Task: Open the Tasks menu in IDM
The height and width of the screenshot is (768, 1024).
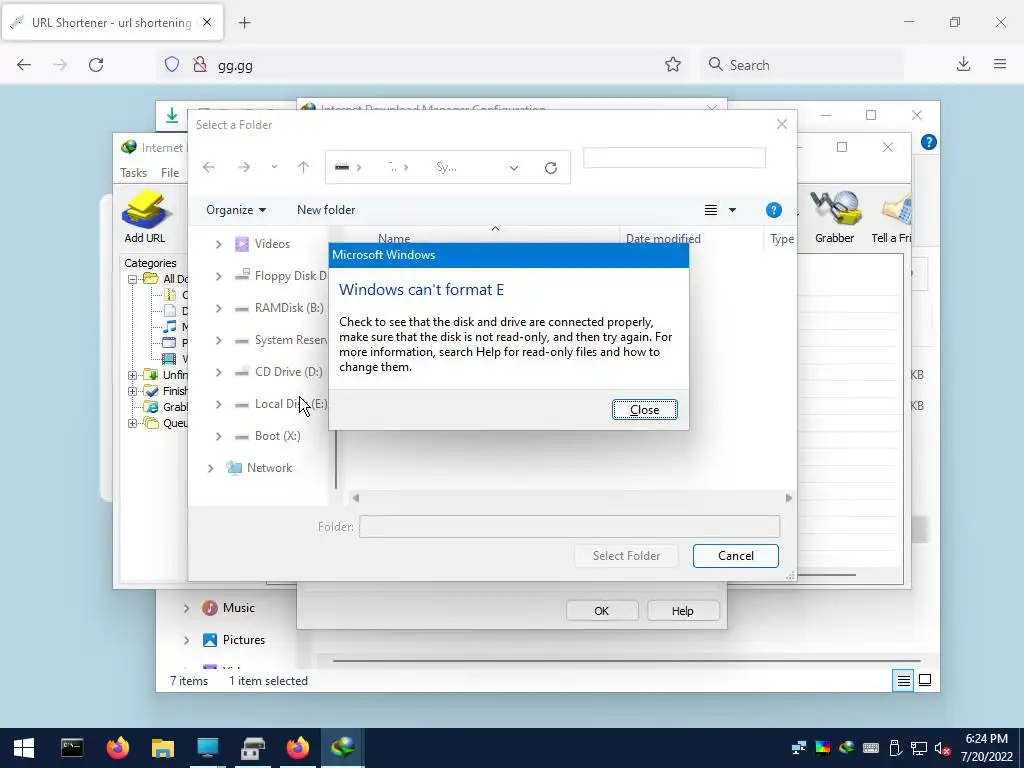Action: 133,173
